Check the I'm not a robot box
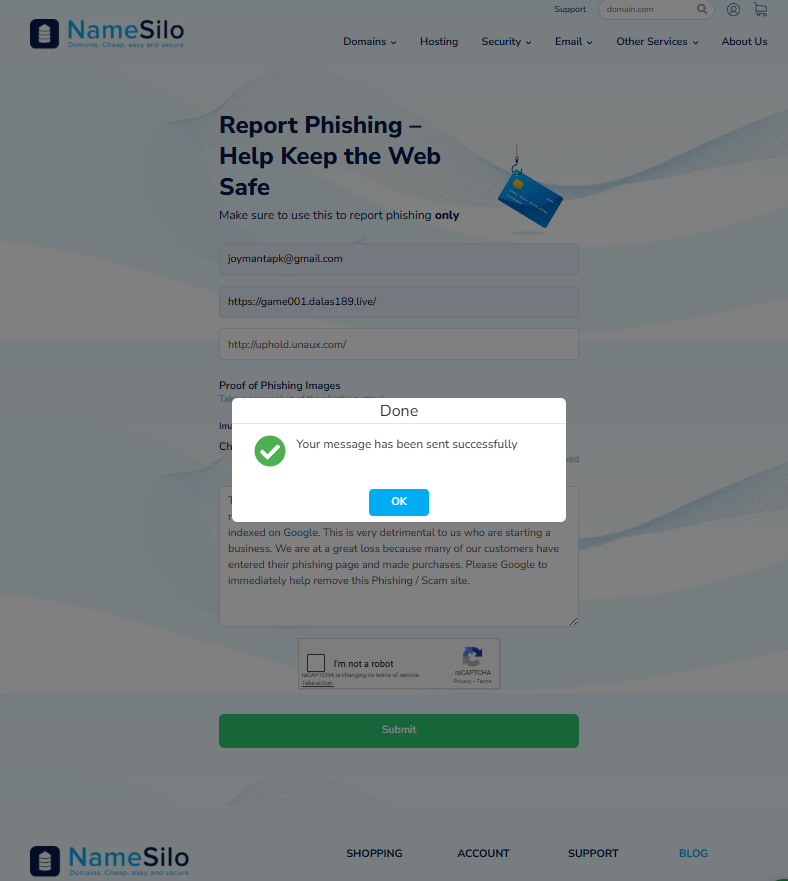This screenshot has height=881, width=788. pyautogui.click(x=316, y=663)
